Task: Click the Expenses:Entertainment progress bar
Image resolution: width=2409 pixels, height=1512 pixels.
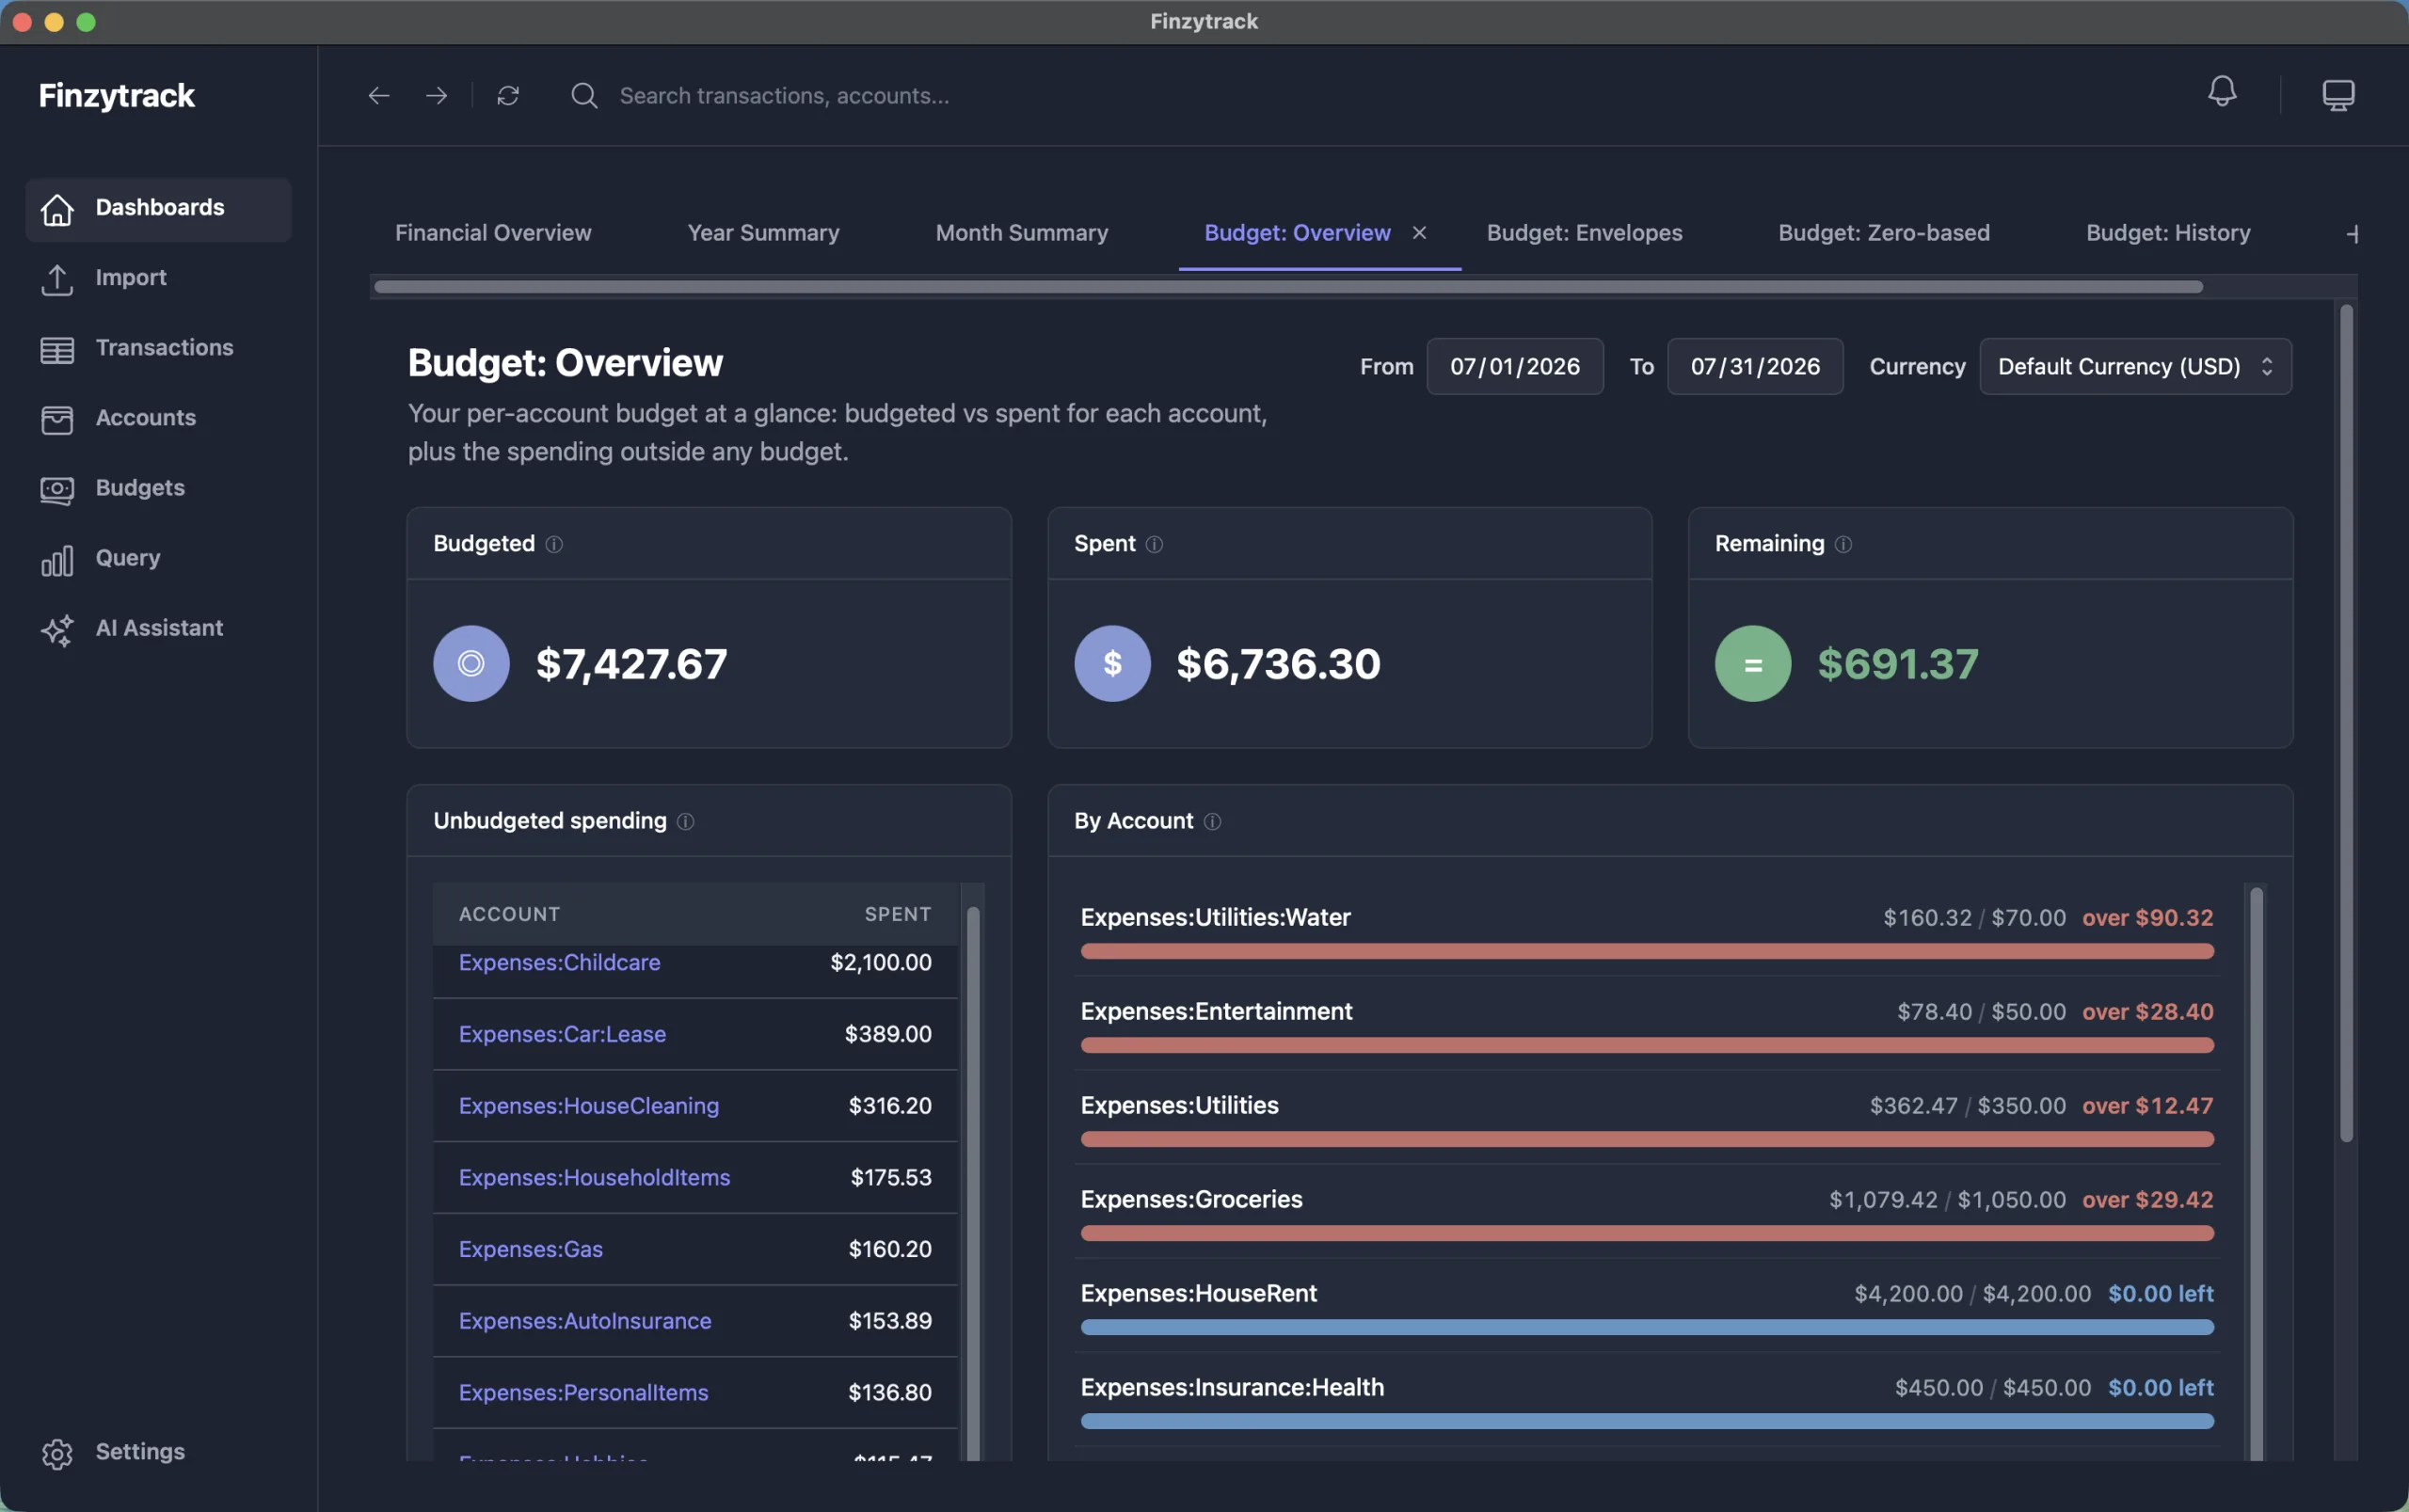Action: click(x=1646, y=1045)
